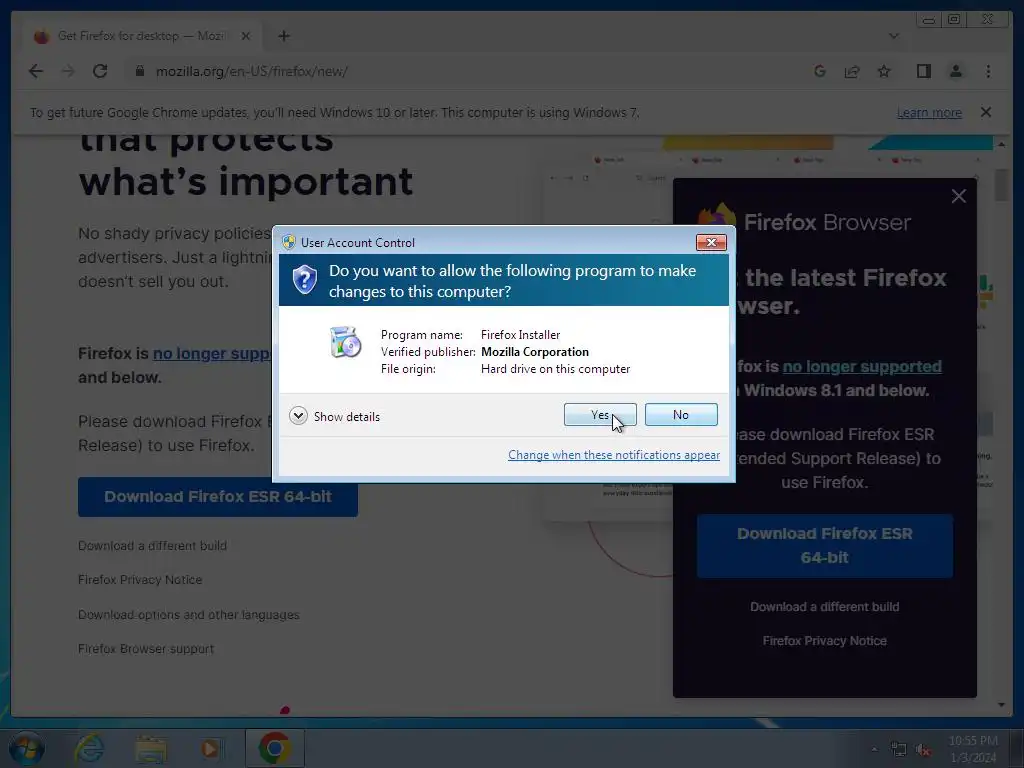
Task: Open Windows Media Player from taskbar
Action: coord(210,748)
